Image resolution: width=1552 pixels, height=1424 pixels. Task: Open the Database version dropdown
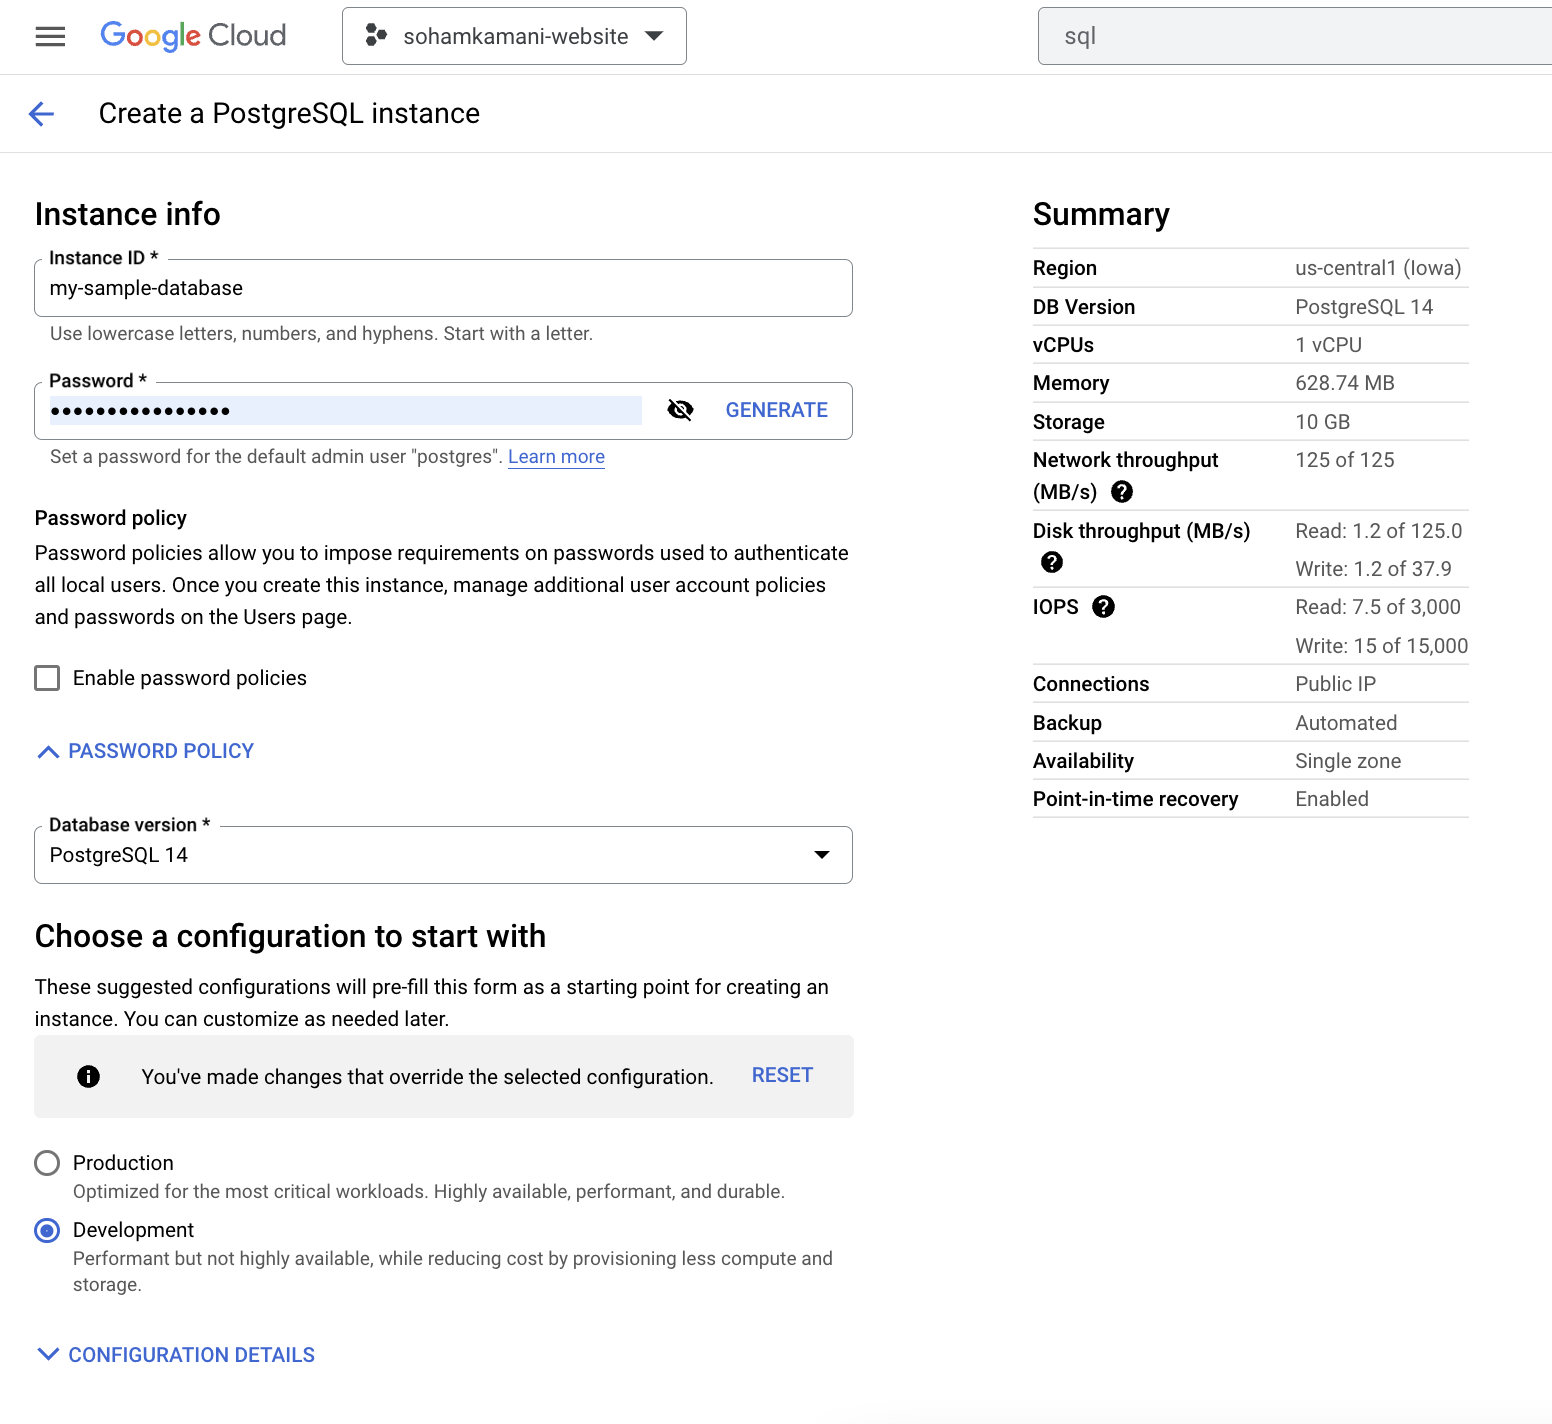click(443, 855)
